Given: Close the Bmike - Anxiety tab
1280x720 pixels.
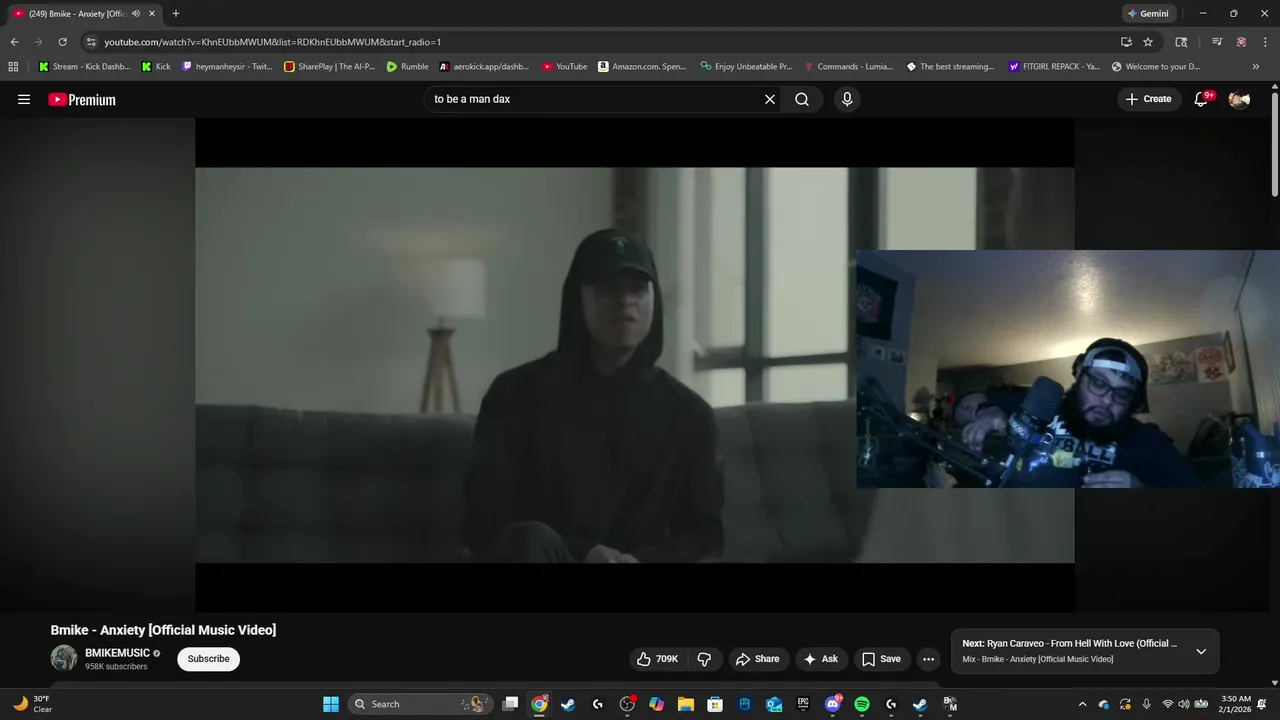Looking at the screenshot, I should pos(152,14).
